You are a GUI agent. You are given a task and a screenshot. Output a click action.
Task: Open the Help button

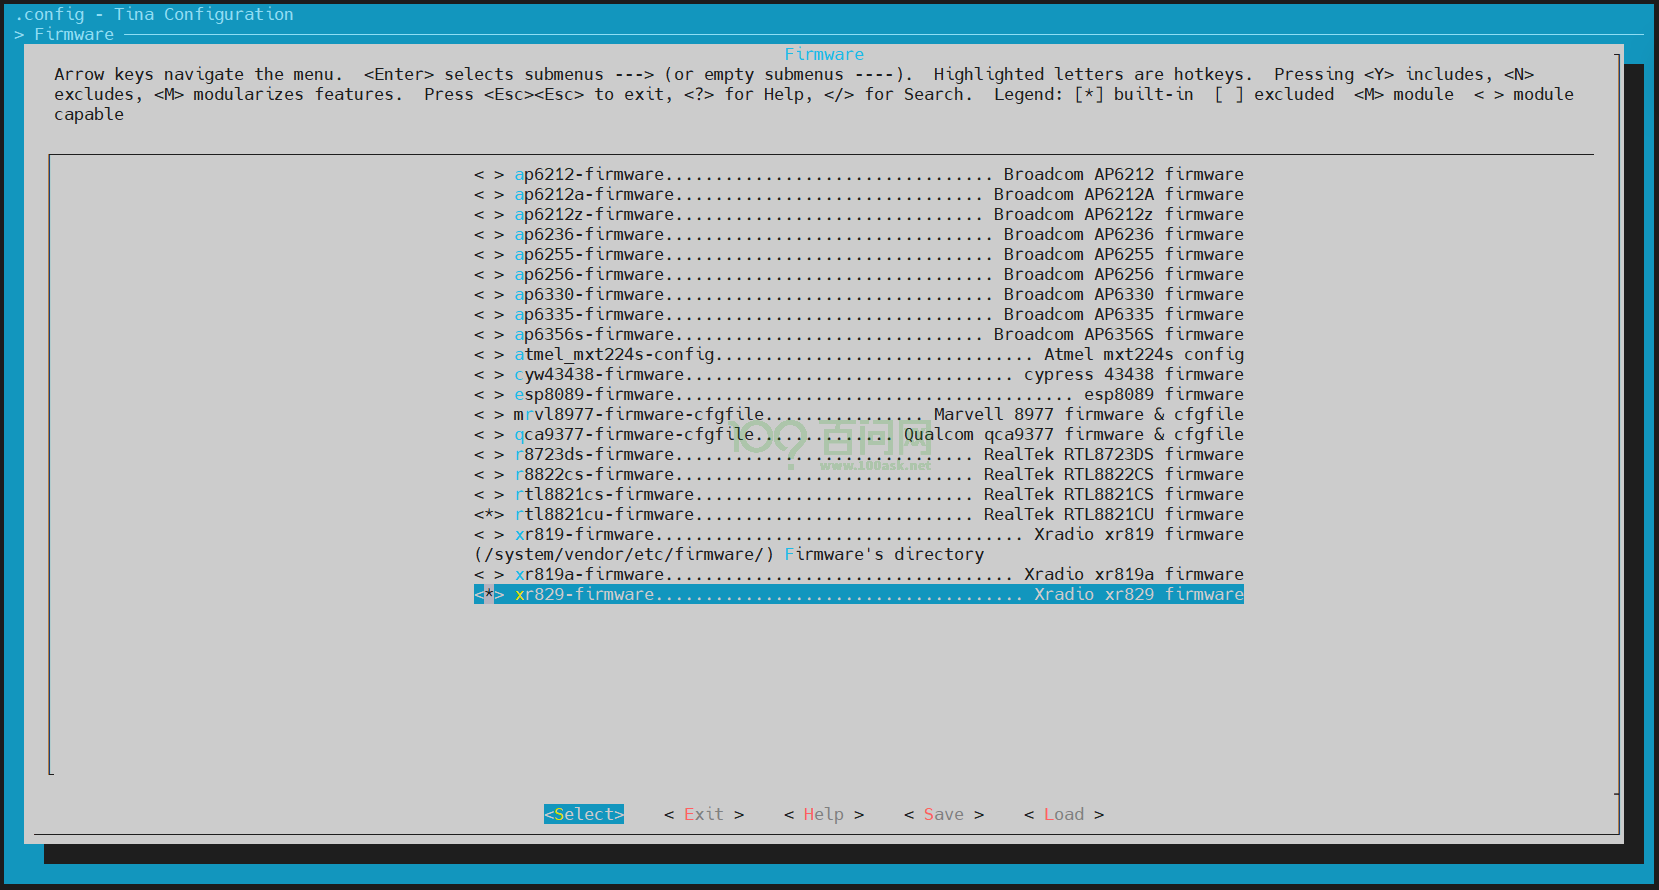823,814
